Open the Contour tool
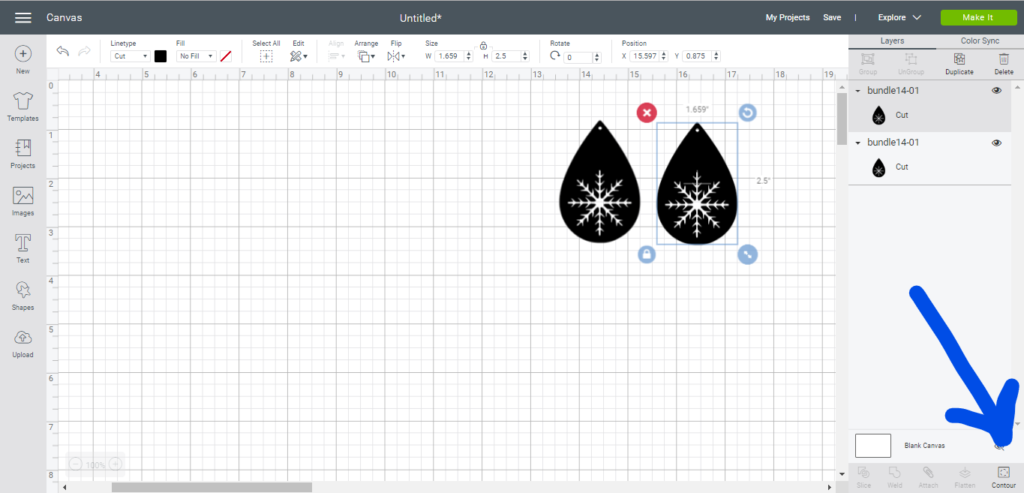The image size is (1024, 493). click(1003, 478)
